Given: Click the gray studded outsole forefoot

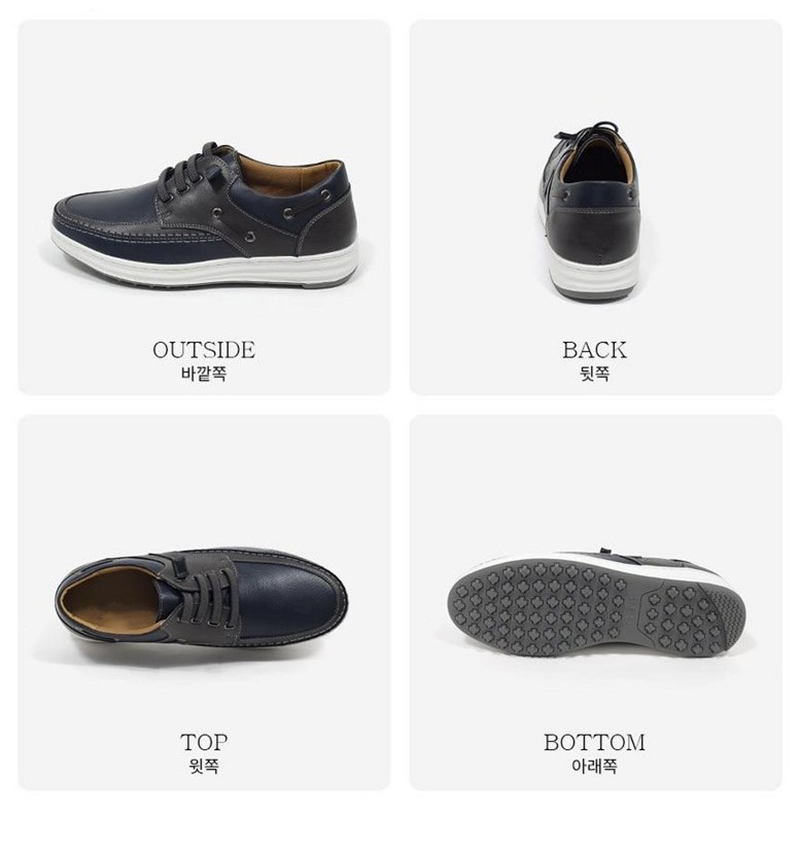Looking at the screenshot, I should pyautogui.click(x=540, y=608).
